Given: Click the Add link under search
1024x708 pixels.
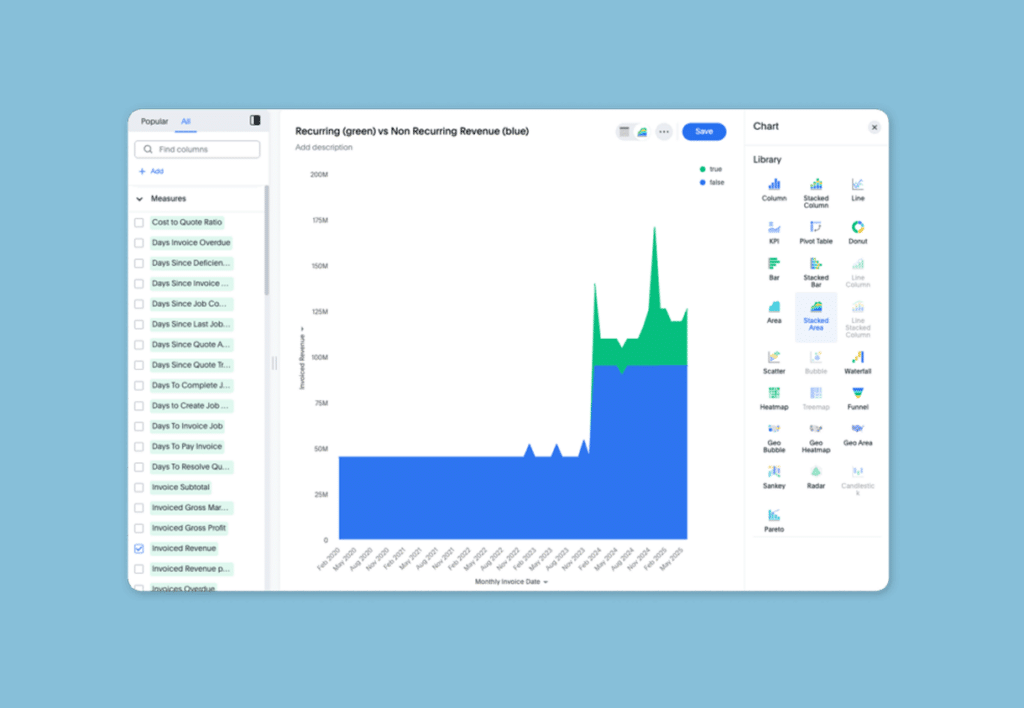Looking at the screenshot, I should point(151,172).
